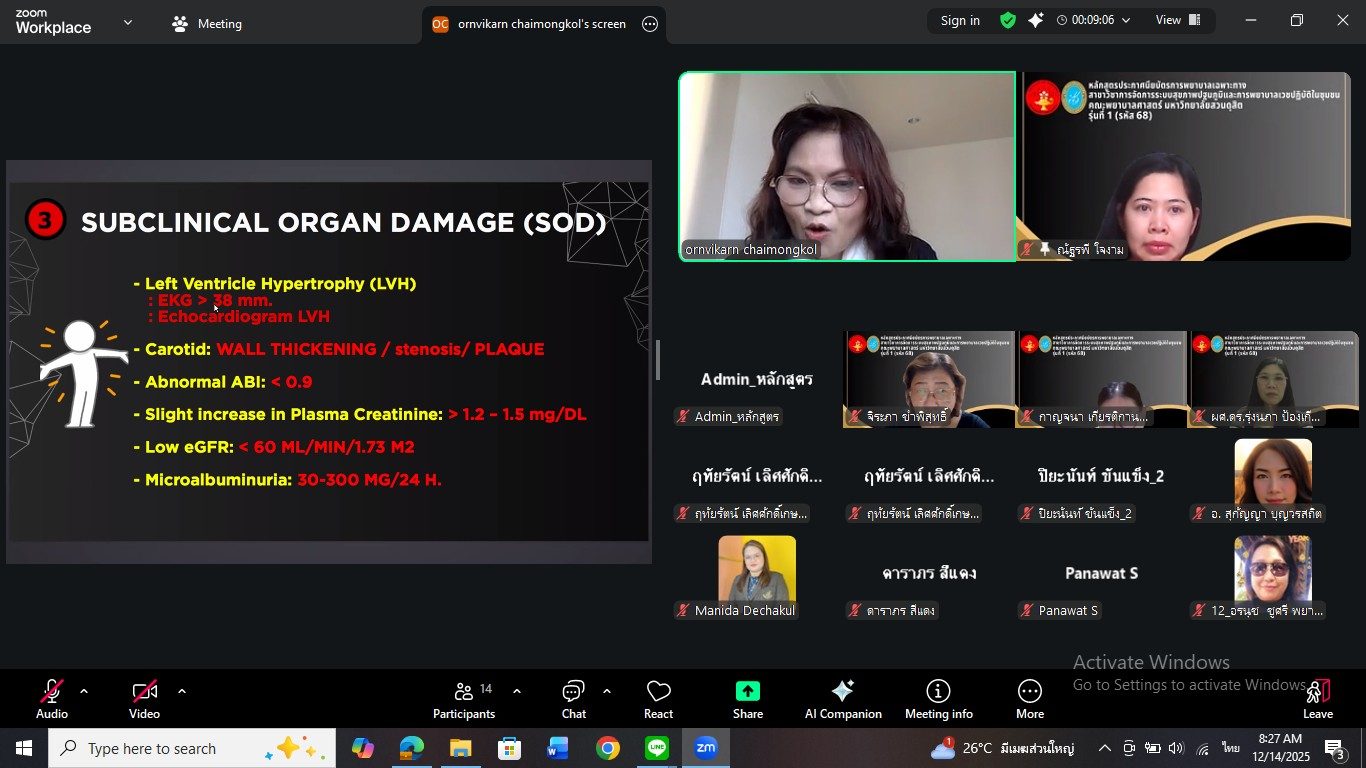
Task: Show Meeting info
Action: (938, 699)
